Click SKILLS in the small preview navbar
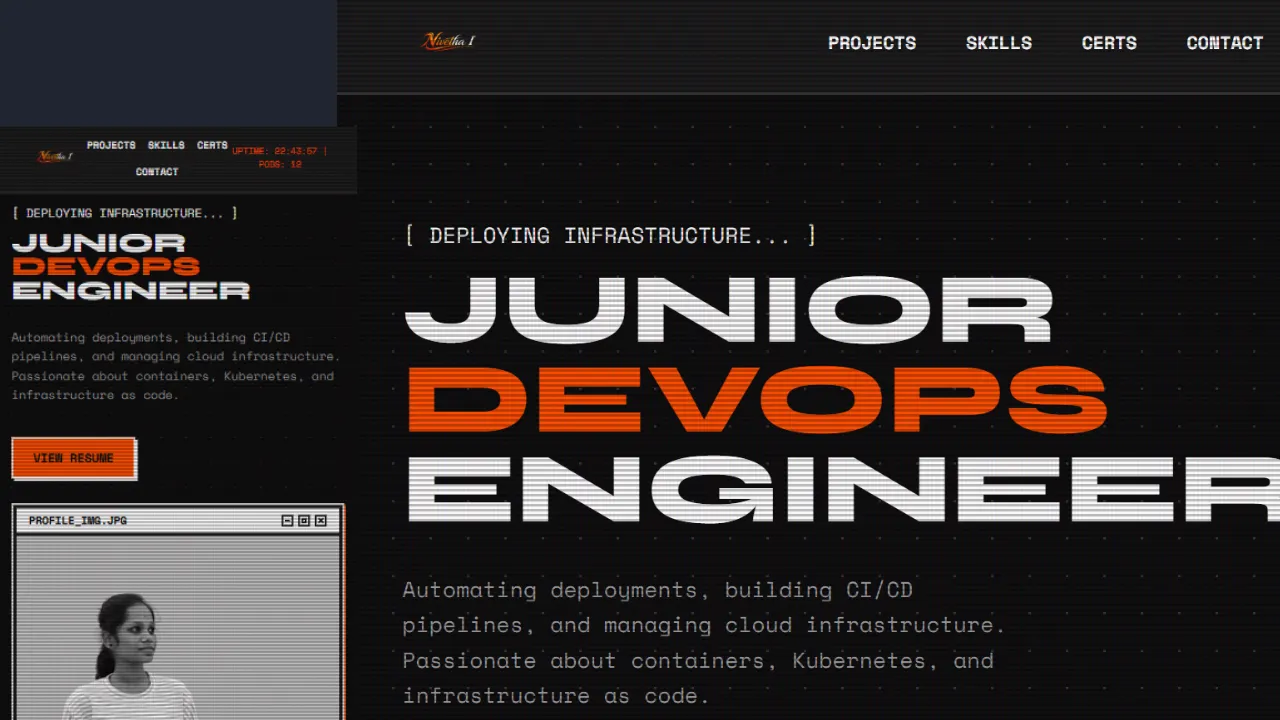This screenshot has width=1280, height=720. (x=166, y=145)
